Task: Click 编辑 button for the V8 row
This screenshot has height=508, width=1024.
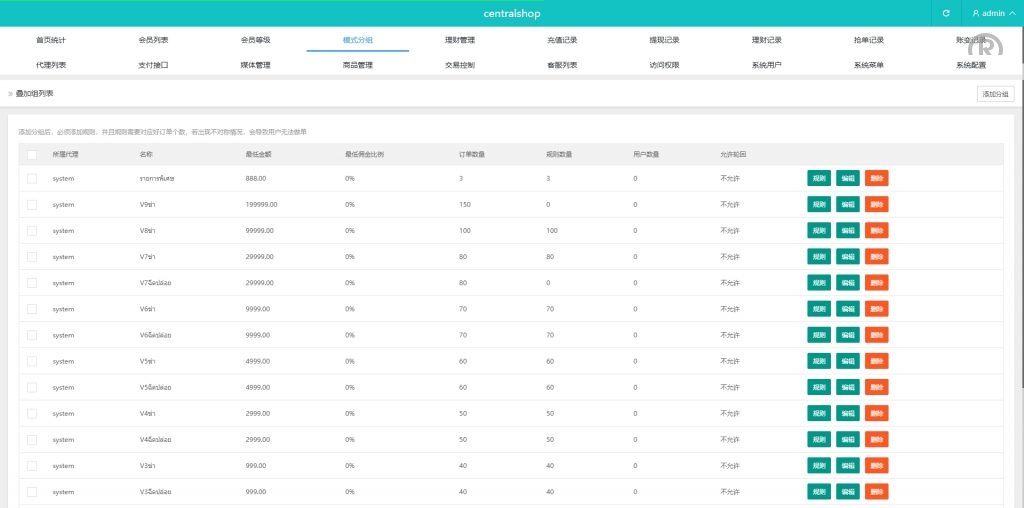Action: point(848,230)
